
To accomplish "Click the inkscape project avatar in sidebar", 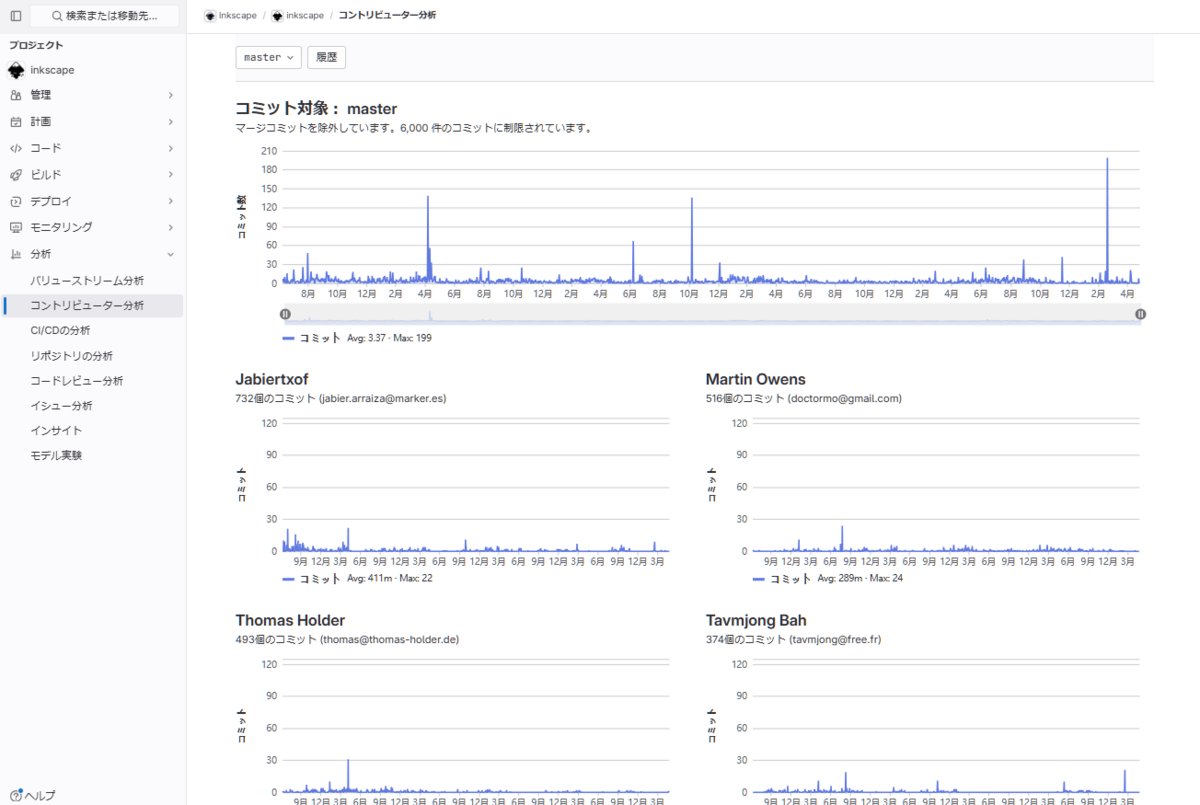I will [x=15, y=70].
